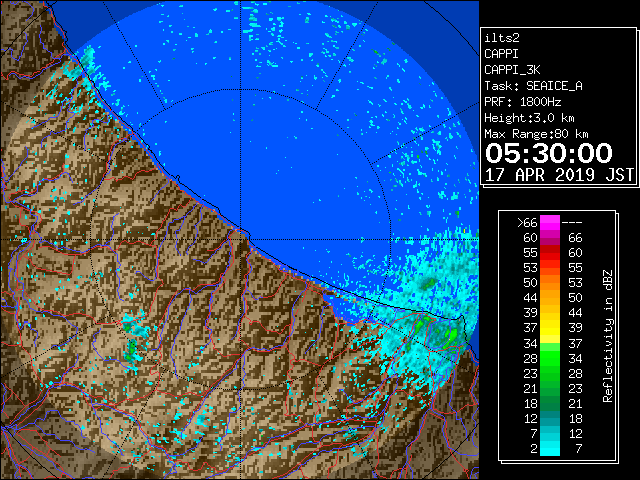Click the 'ilts2' radar site label
The image size is (640, 480).
coord(502,38)
